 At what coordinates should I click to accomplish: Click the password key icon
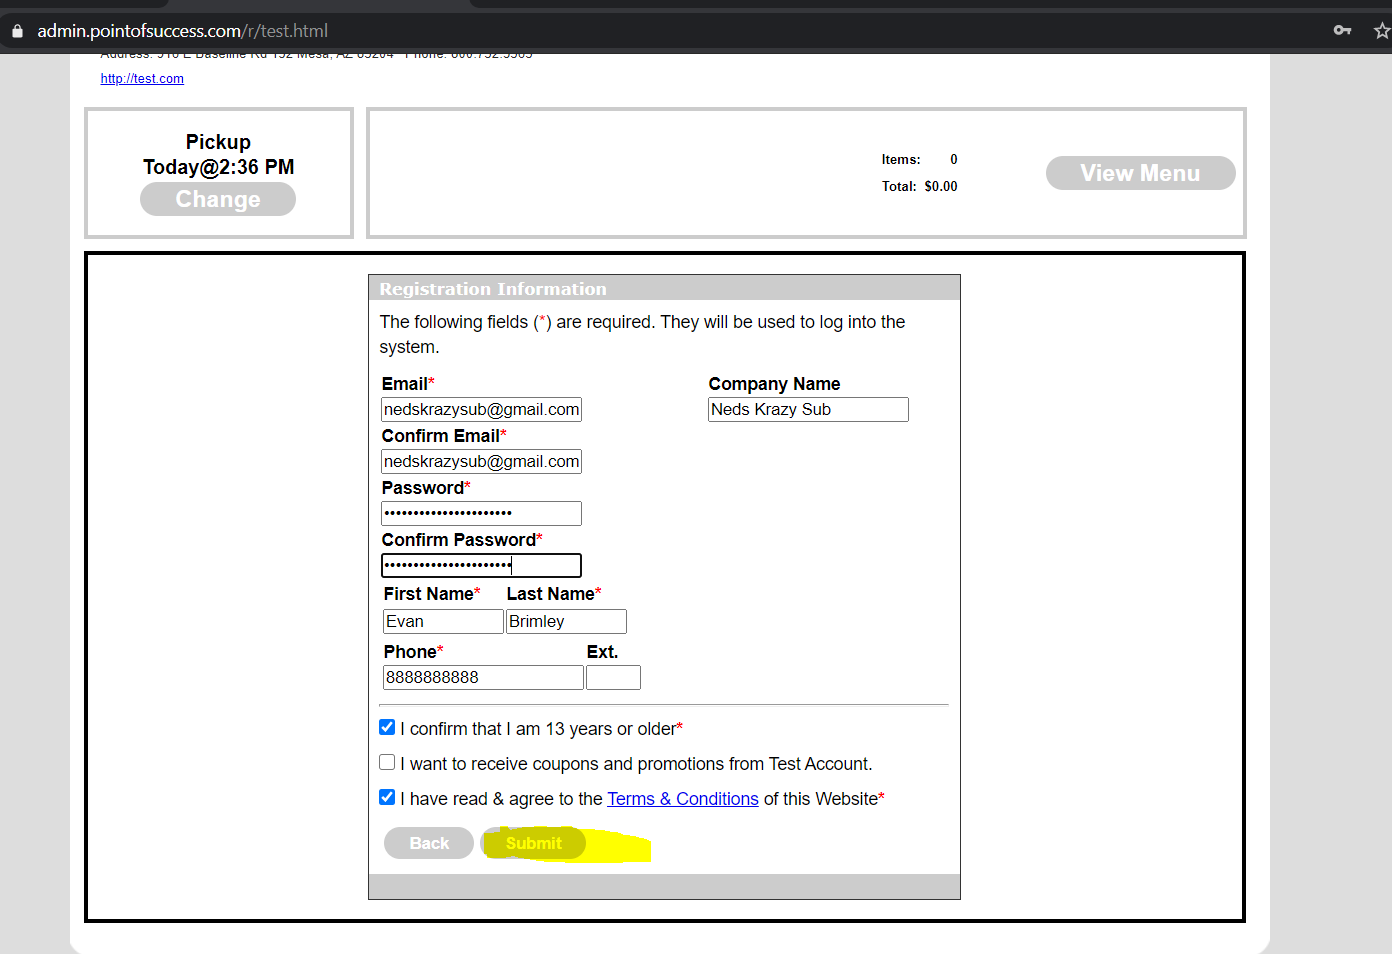(1342, 30)
